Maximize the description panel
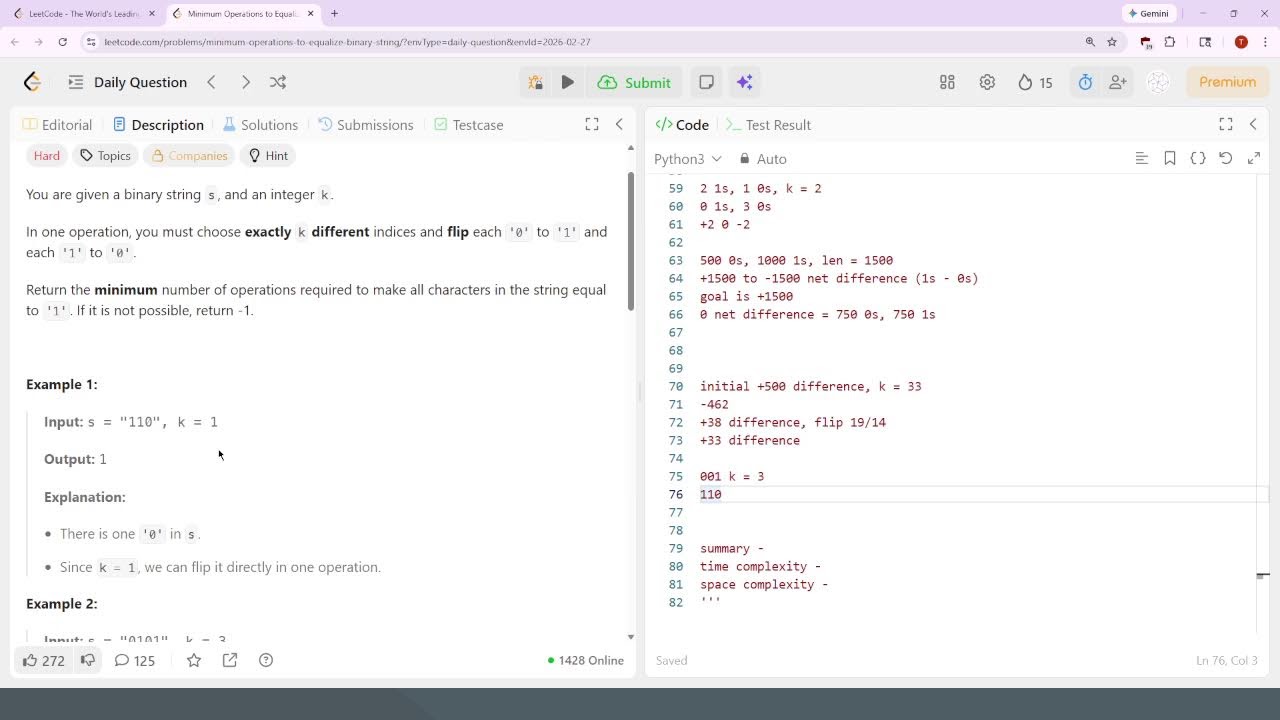This screenshot has height=720, width=1280. [592, 124]
